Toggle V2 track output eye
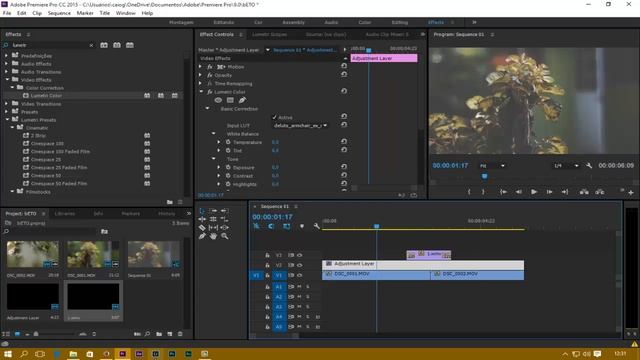Image resolution: width=640 pixels, height=360 pixels. (x=300, y=265)
